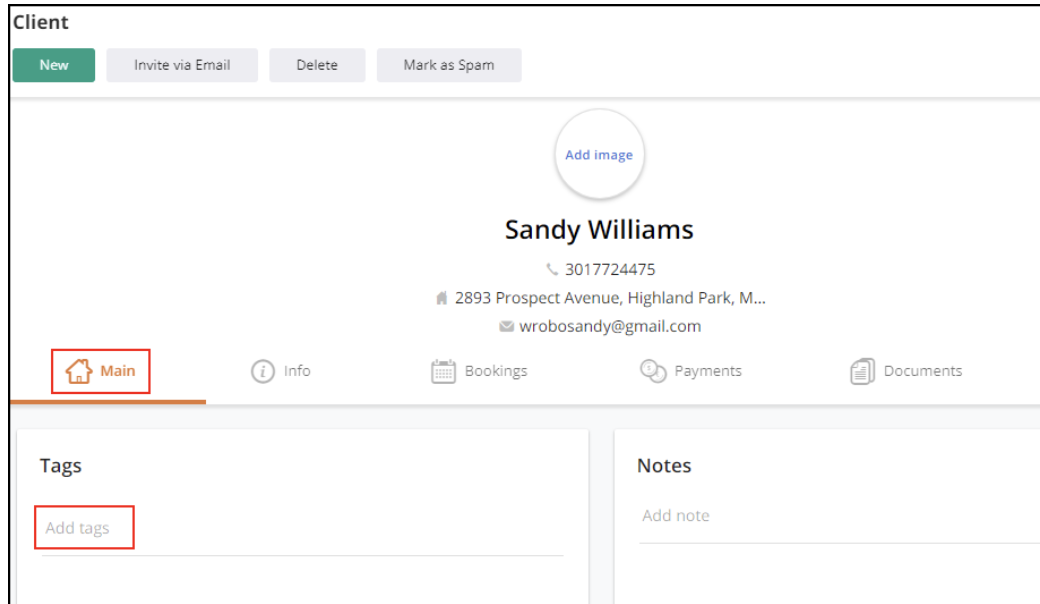Click the phone number 3017724475
The height and width of the screenshot is (604, 1040).
click(x=610, y=270)
